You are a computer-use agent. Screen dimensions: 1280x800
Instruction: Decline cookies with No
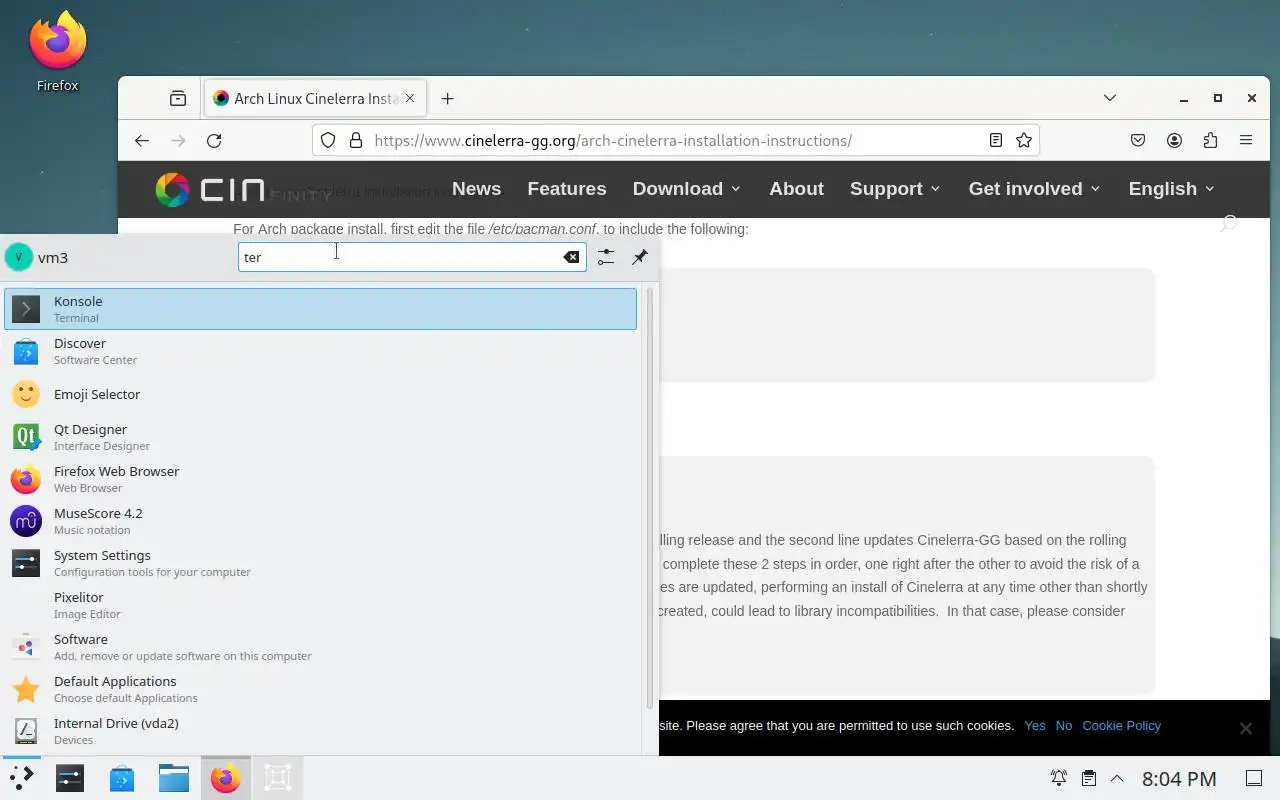pos(1063,726)
